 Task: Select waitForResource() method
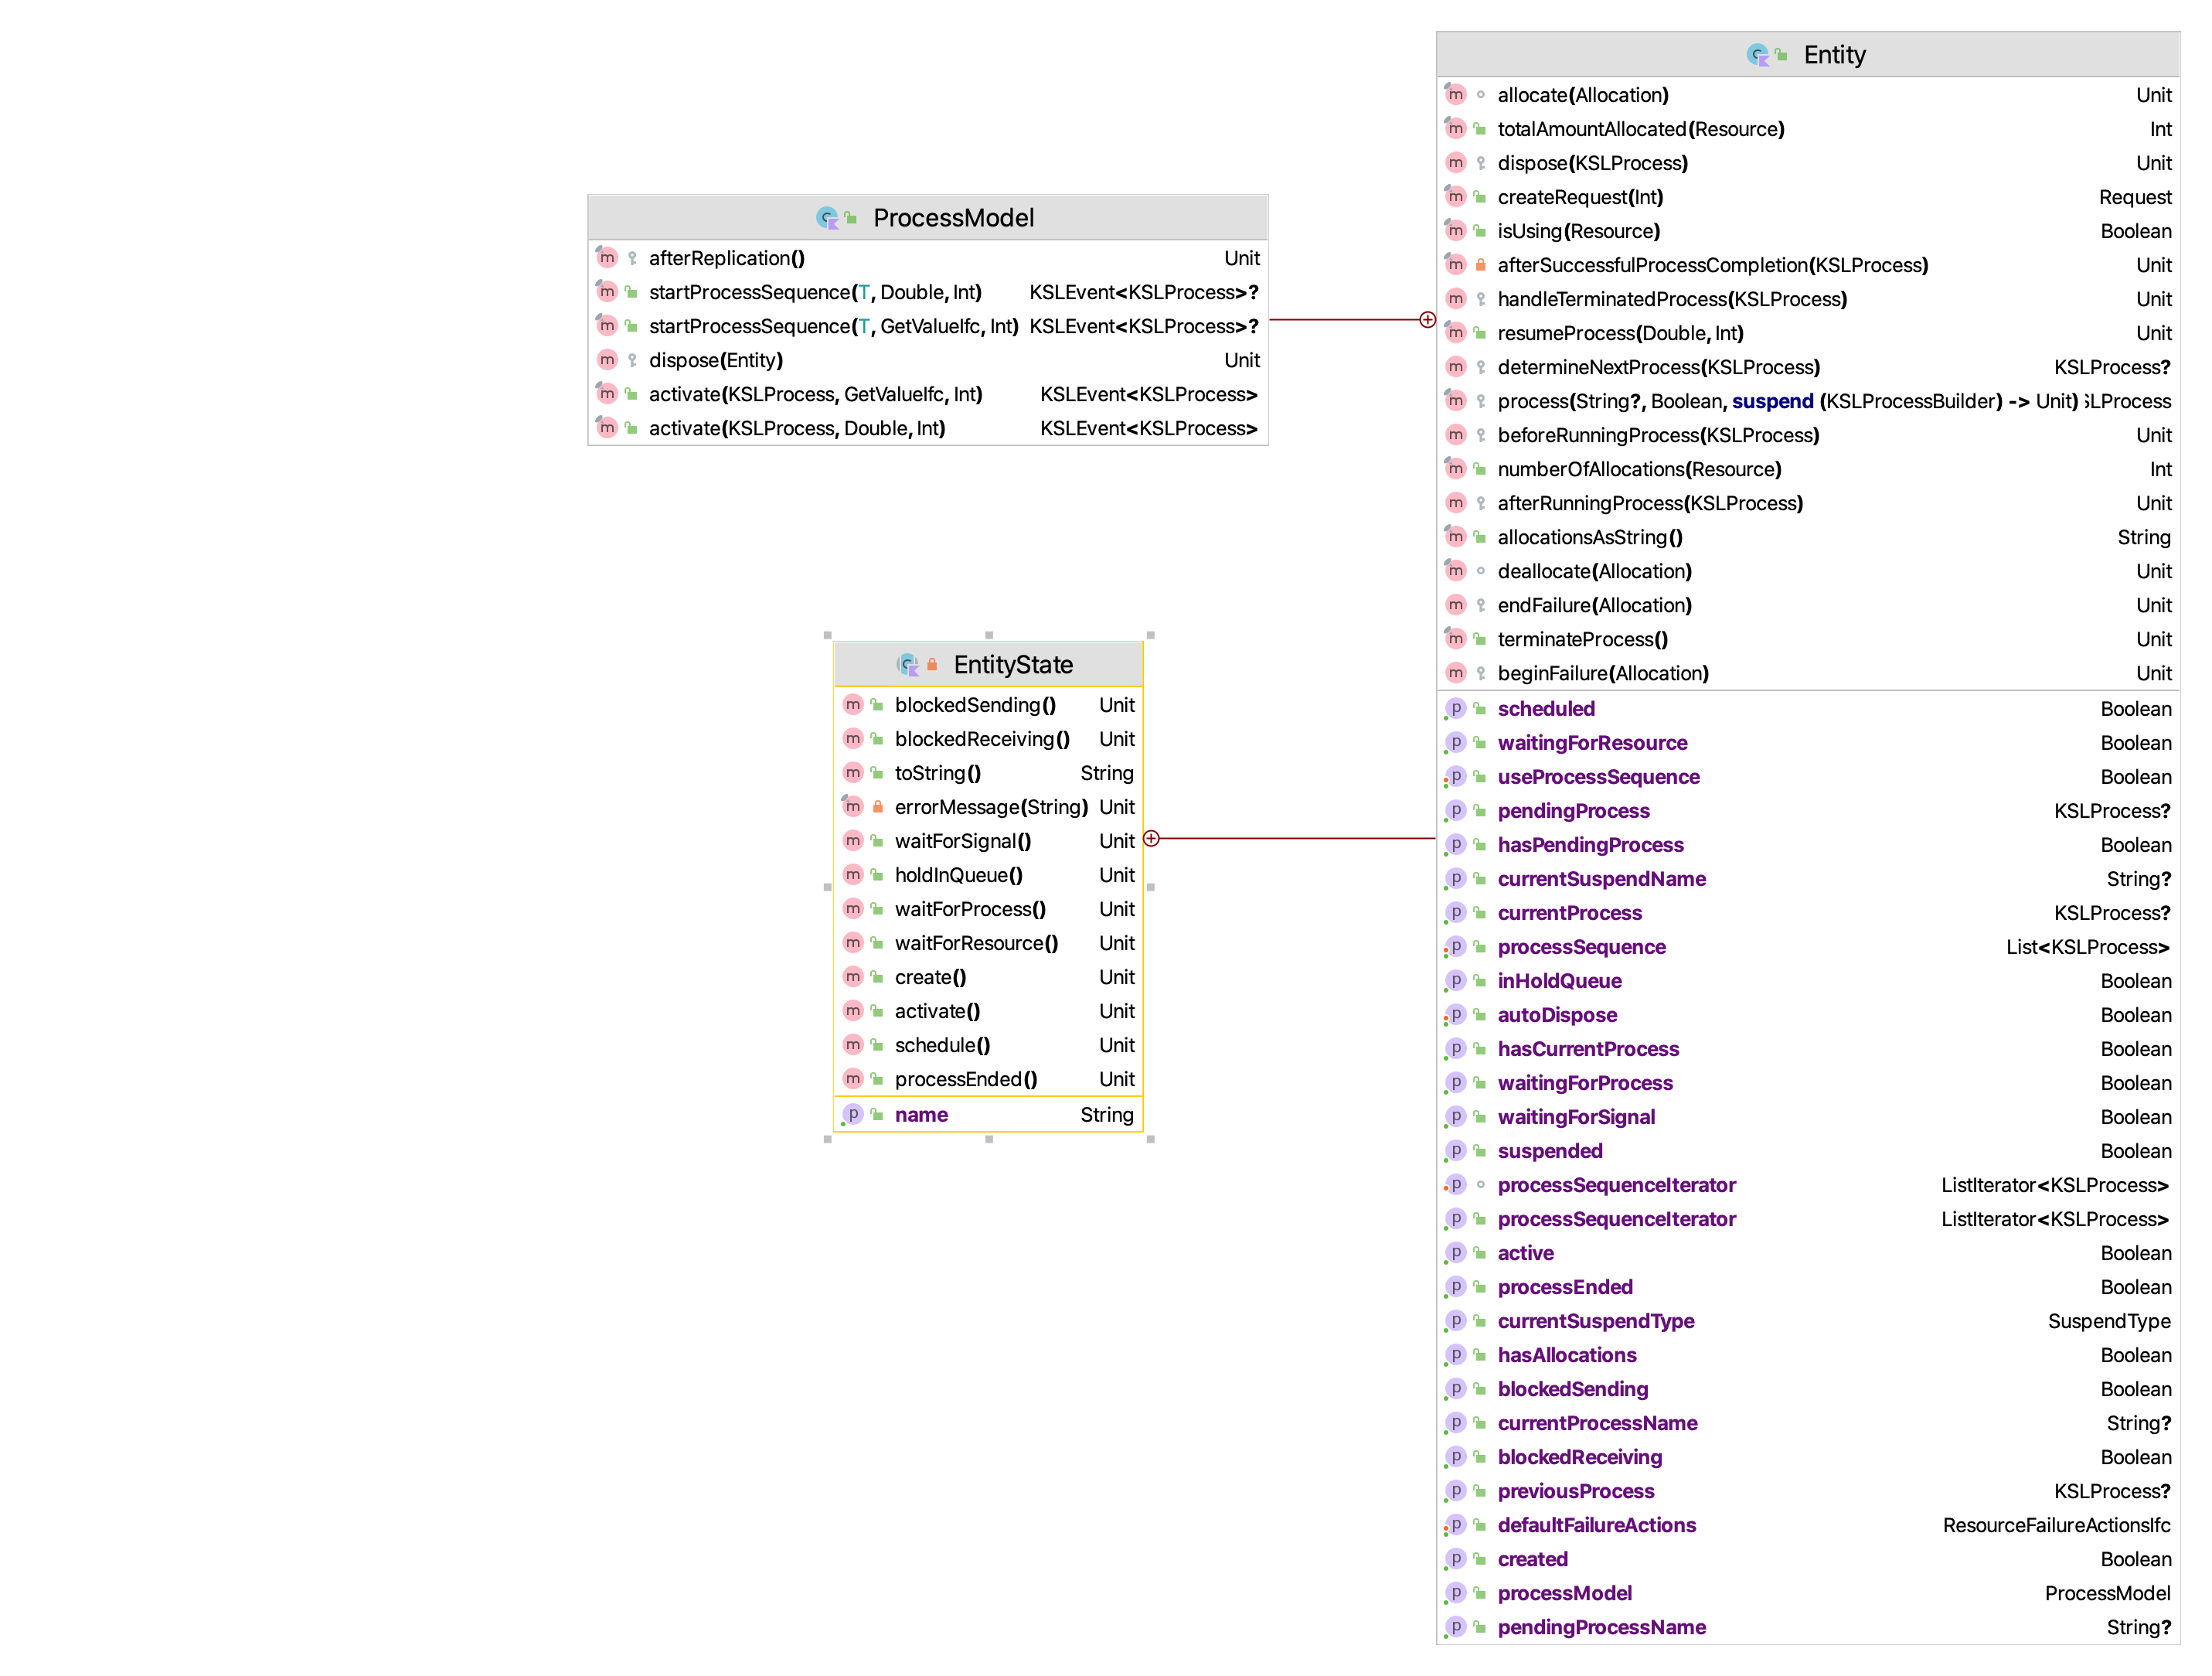988,943
